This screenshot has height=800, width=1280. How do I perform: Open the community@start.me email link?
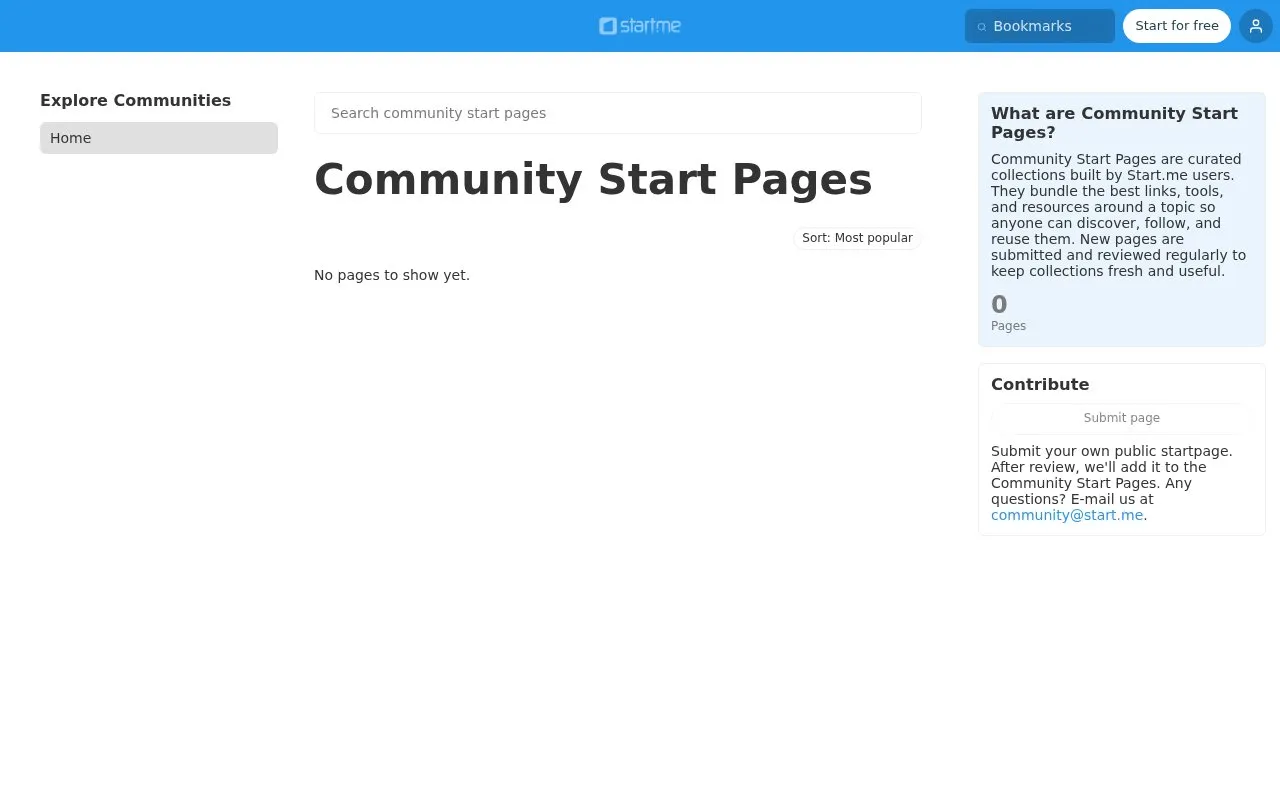click(x=1067, y=515)
